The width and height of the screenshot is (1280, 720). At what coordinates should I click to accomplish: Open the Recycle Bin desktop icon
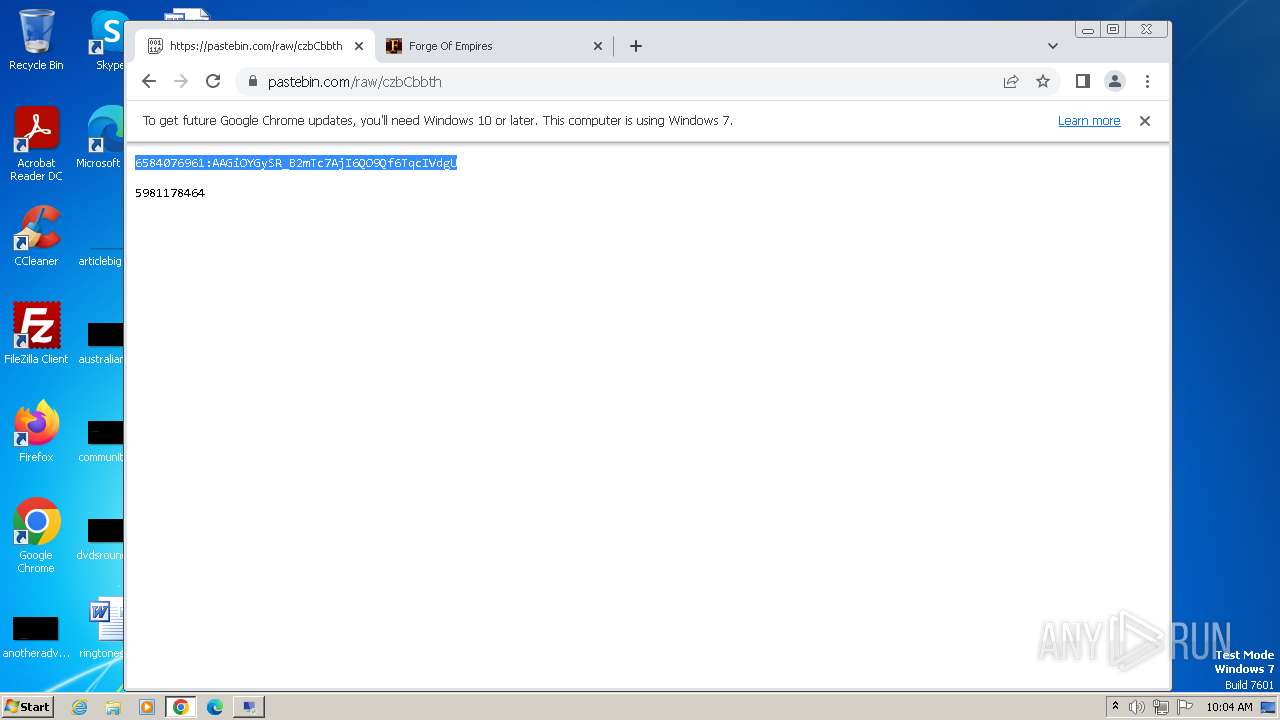tap(36, 40)
